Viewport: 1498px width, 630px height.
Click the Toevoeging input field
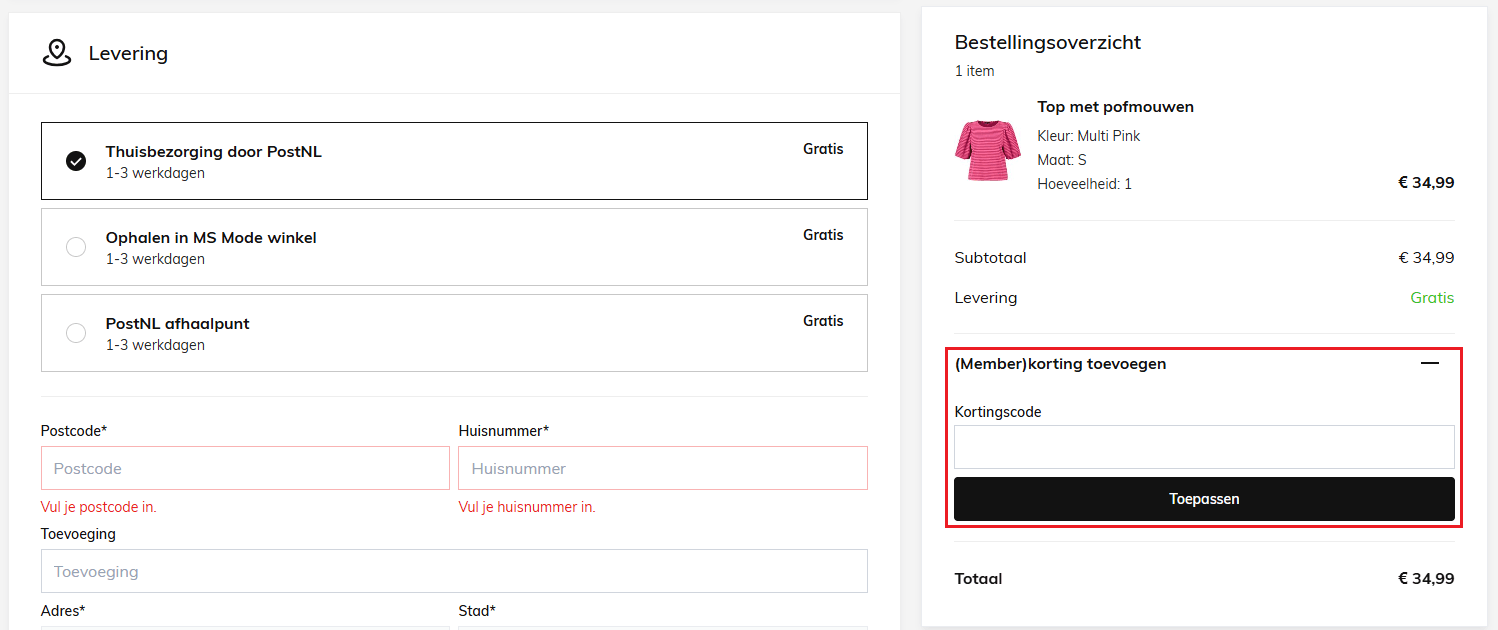tap(454, 571)
